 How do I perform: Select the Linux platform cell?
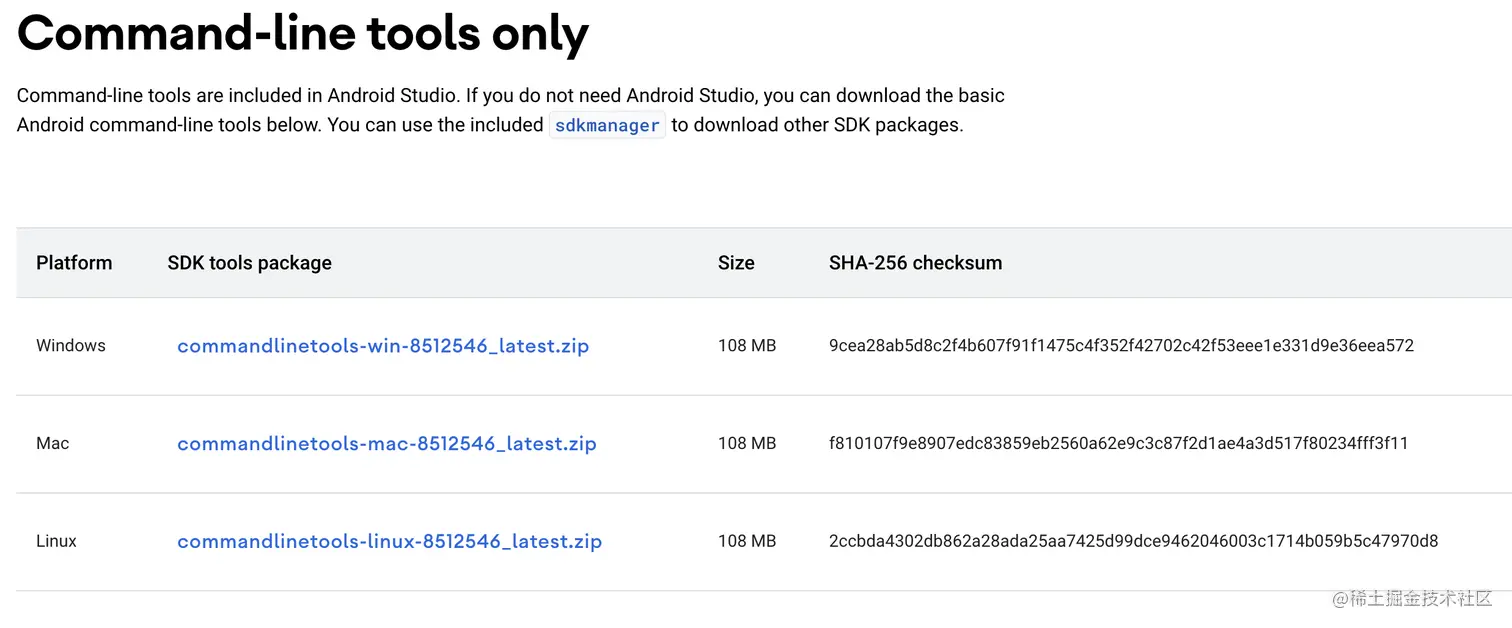pos(56,542)
